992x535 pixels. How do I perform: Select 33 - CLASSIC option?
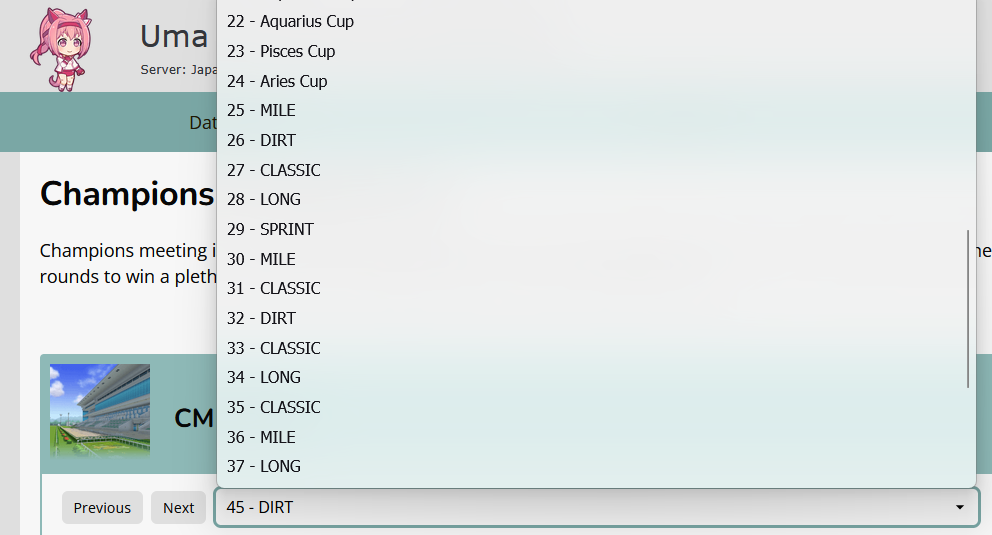[x=596, y=348]
